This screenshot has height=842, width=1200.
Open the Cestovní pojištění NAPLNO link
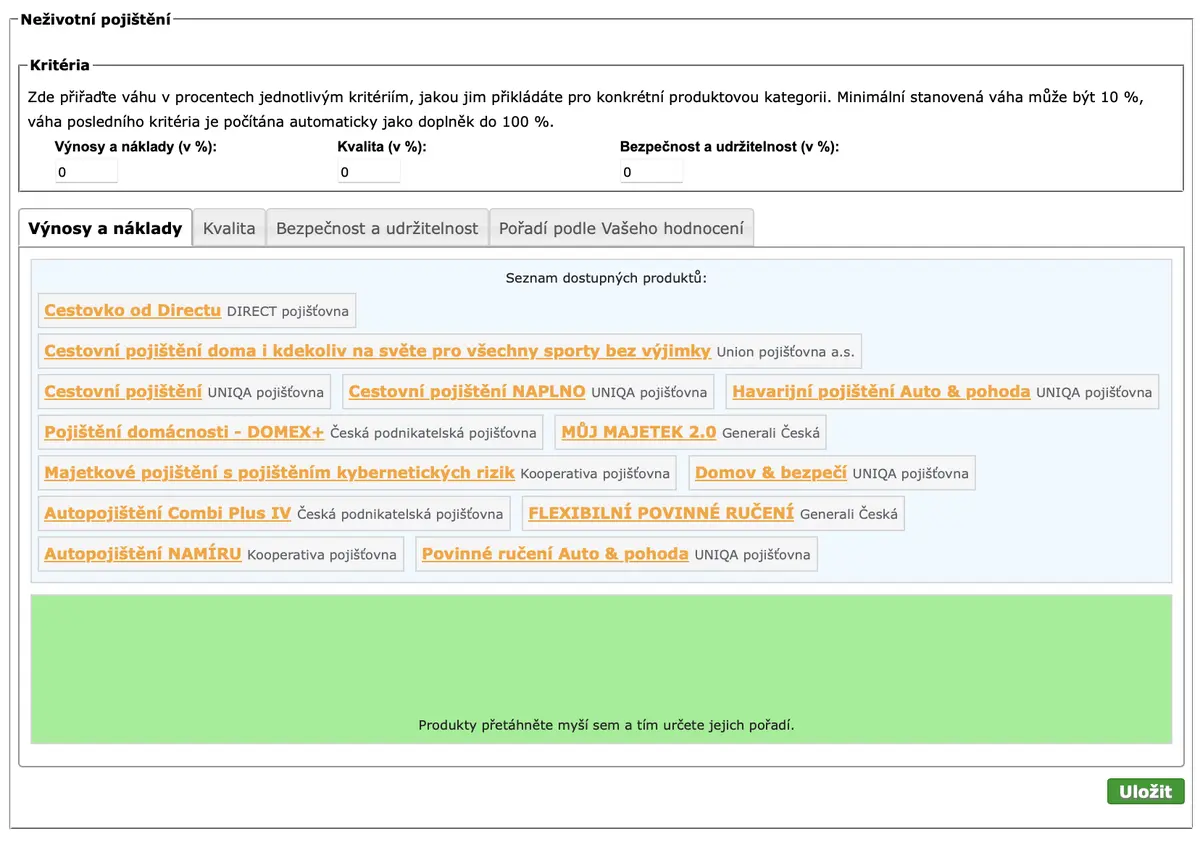click(467, 392)
